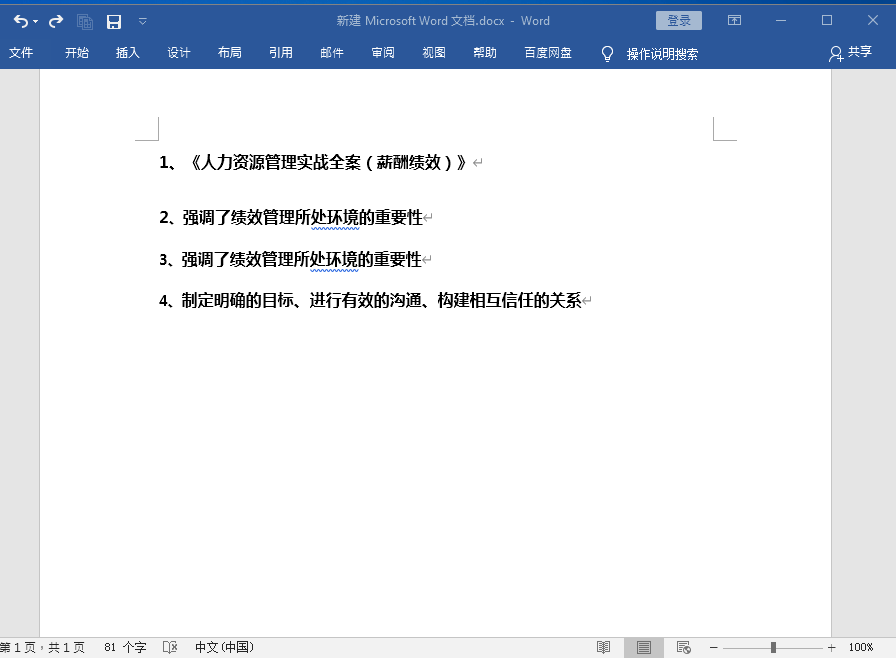Open the 帮助 tab
This screenshot has width=896, height=658.
485,53
